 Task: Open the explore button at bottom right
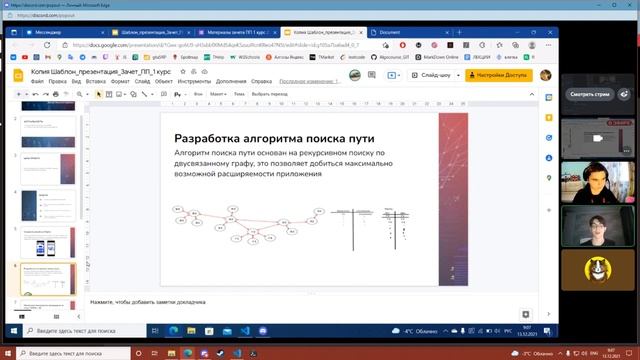pos(526,314)
